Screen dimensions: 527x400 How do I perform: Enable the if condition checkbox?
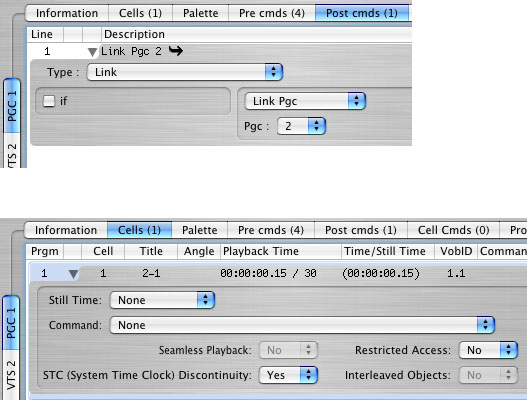pos(49,101)
